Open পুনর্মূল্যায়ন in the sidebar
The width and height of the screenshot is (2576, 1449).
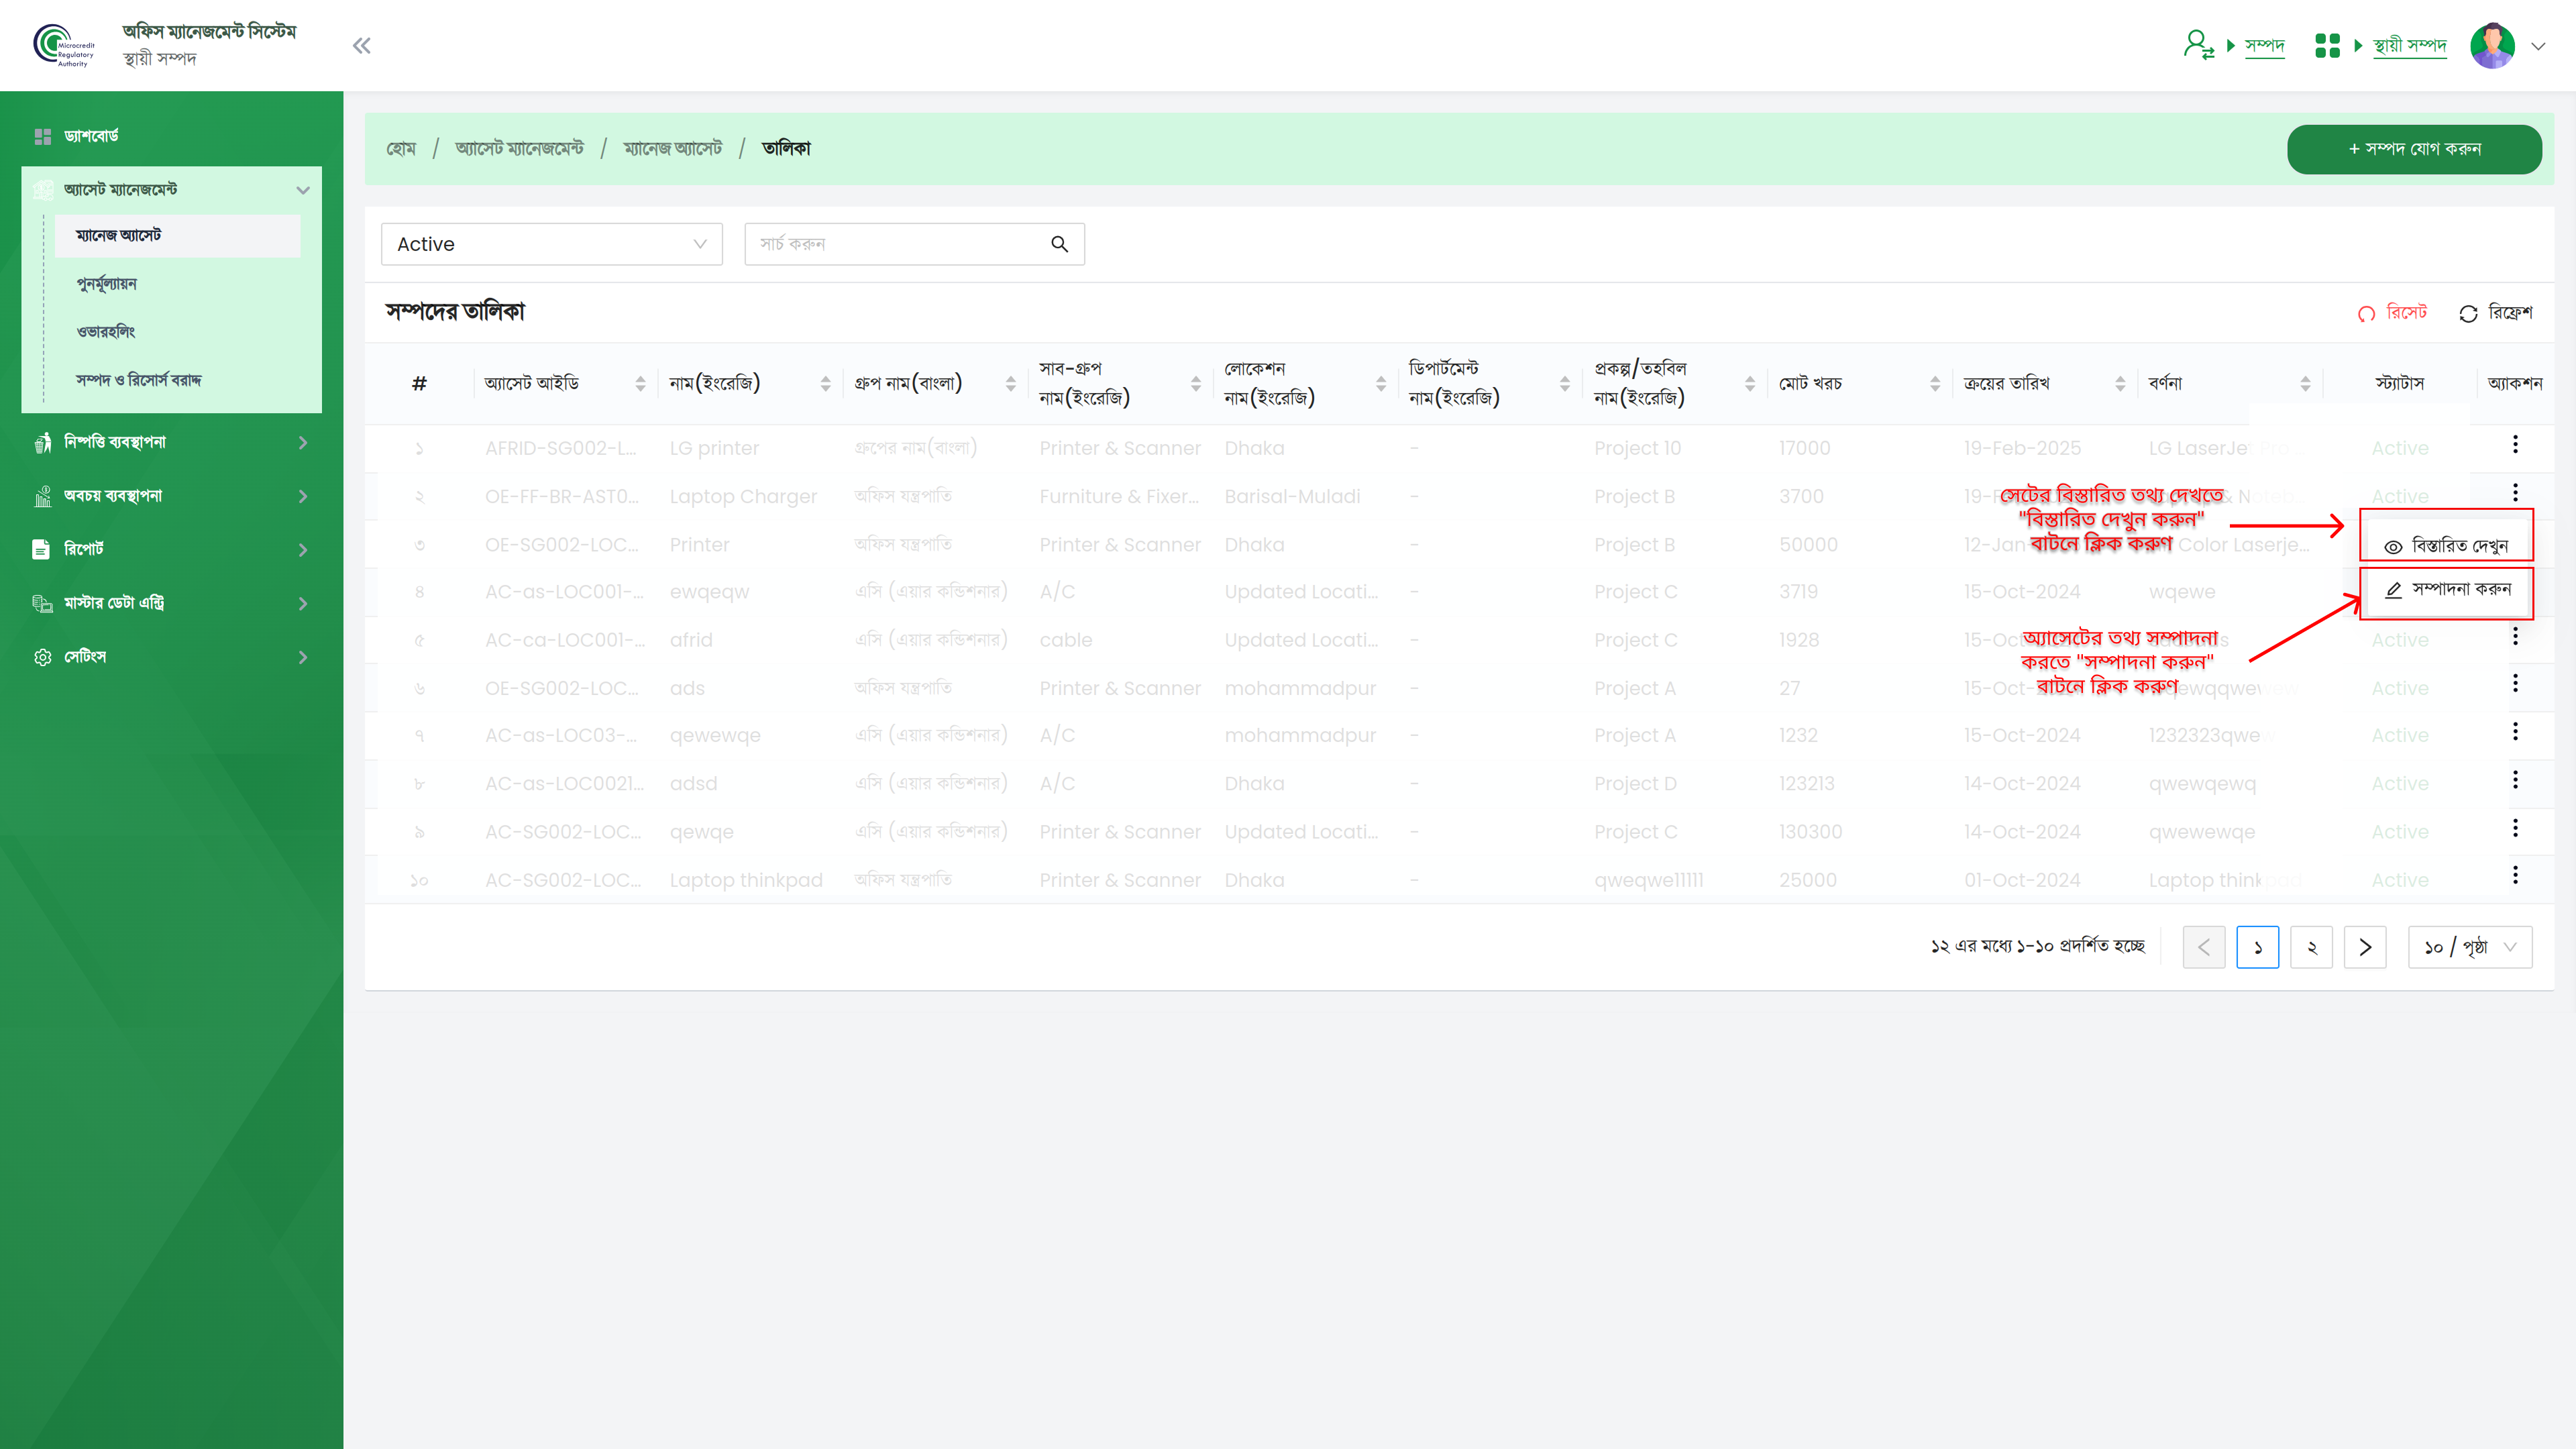[106, 284]
